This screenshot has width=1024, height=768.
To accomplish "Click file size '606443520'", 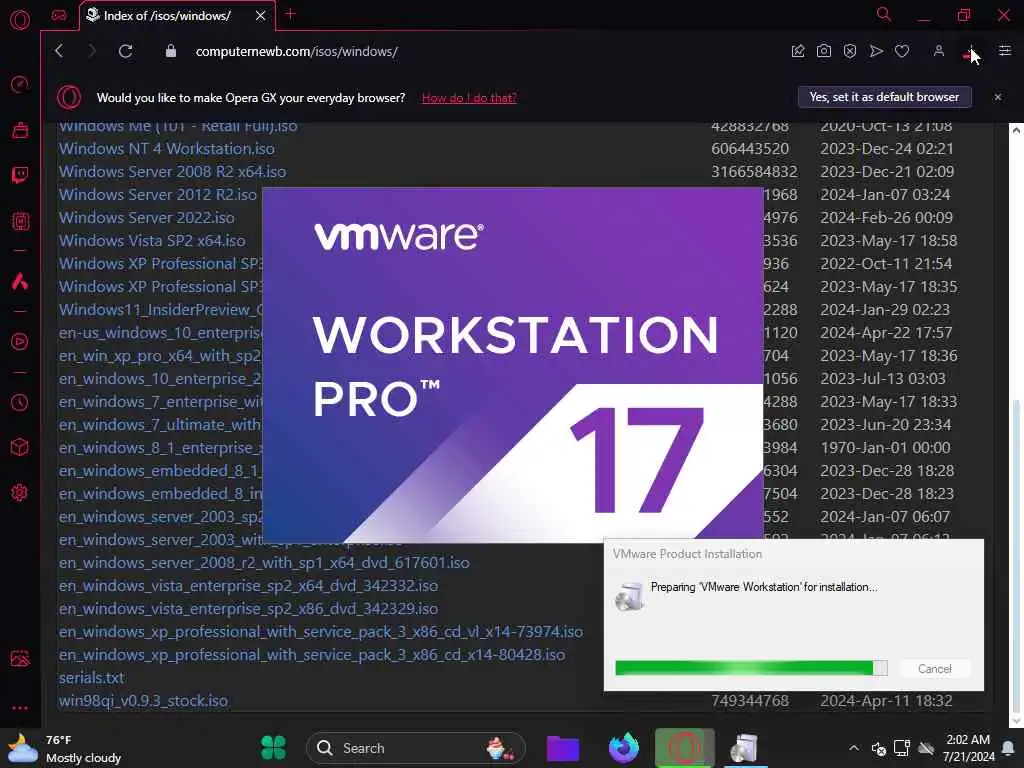I will coord(750,149).
